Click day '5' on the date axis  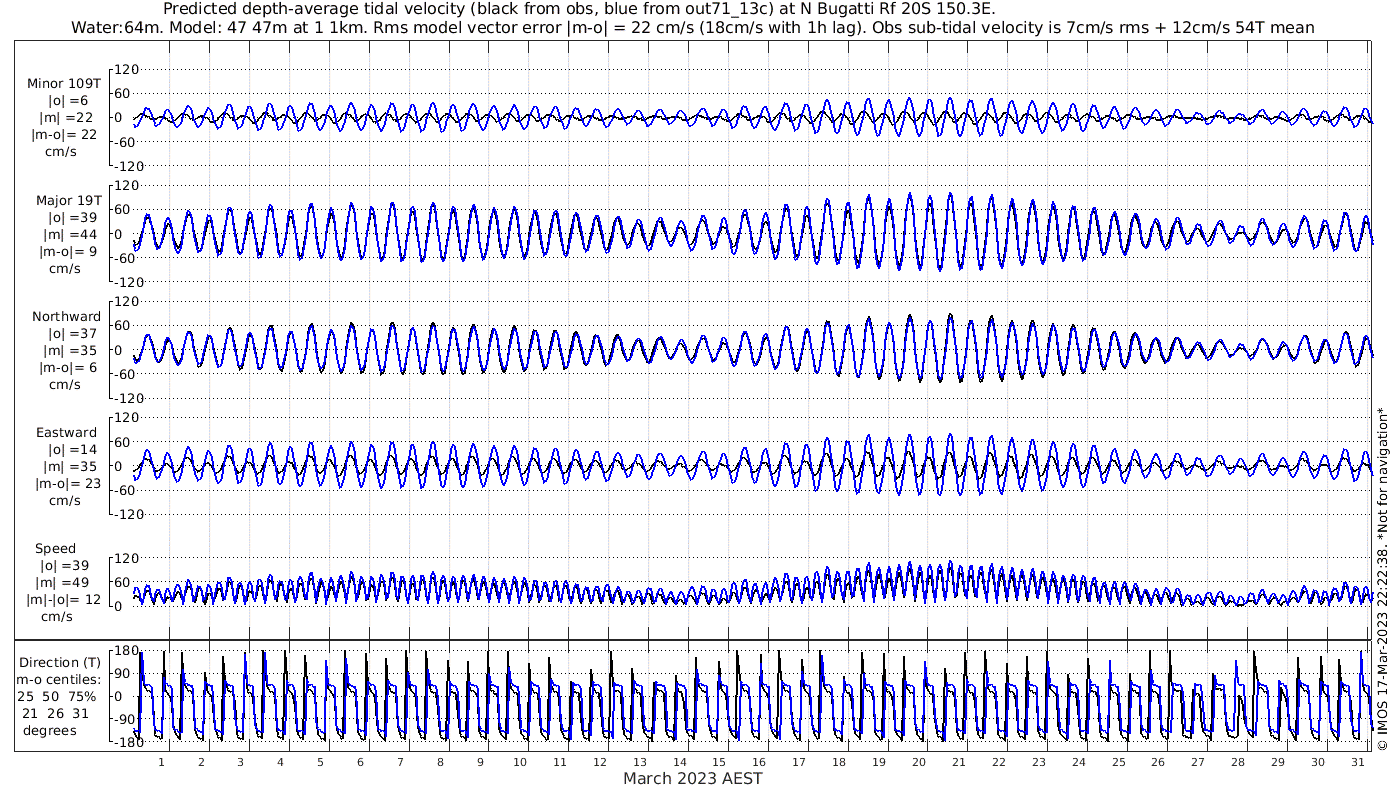pos(320,762)
